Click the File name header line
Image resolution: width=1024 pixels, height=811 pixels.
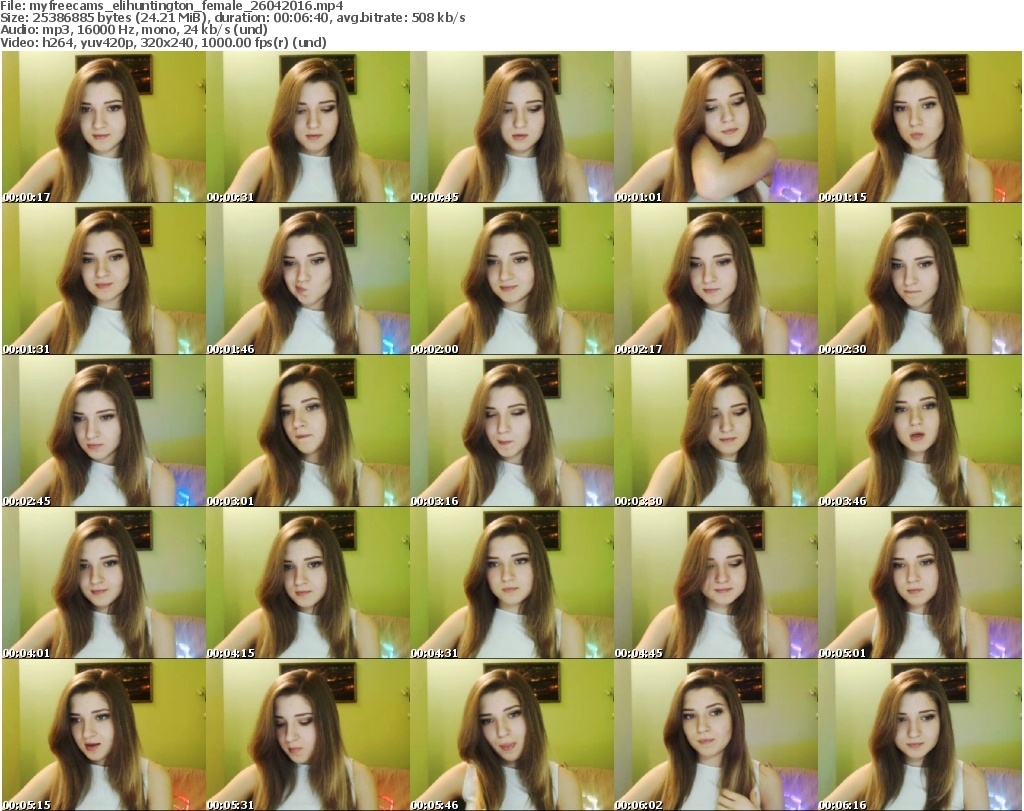coord(172,6)
